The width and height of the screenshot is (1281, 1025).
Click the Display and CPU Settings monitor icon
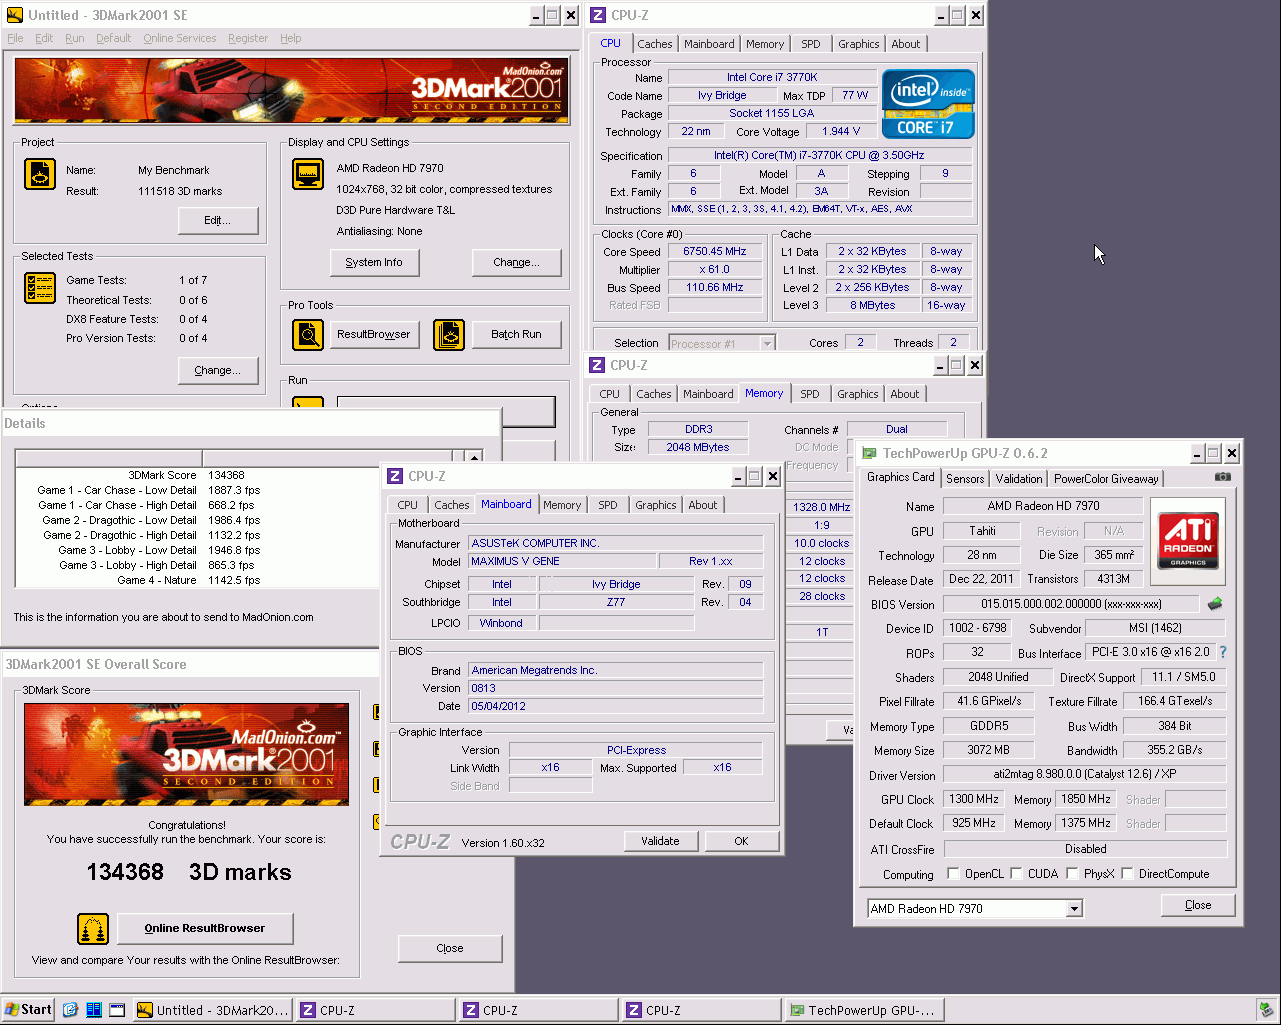click(308, 174)
